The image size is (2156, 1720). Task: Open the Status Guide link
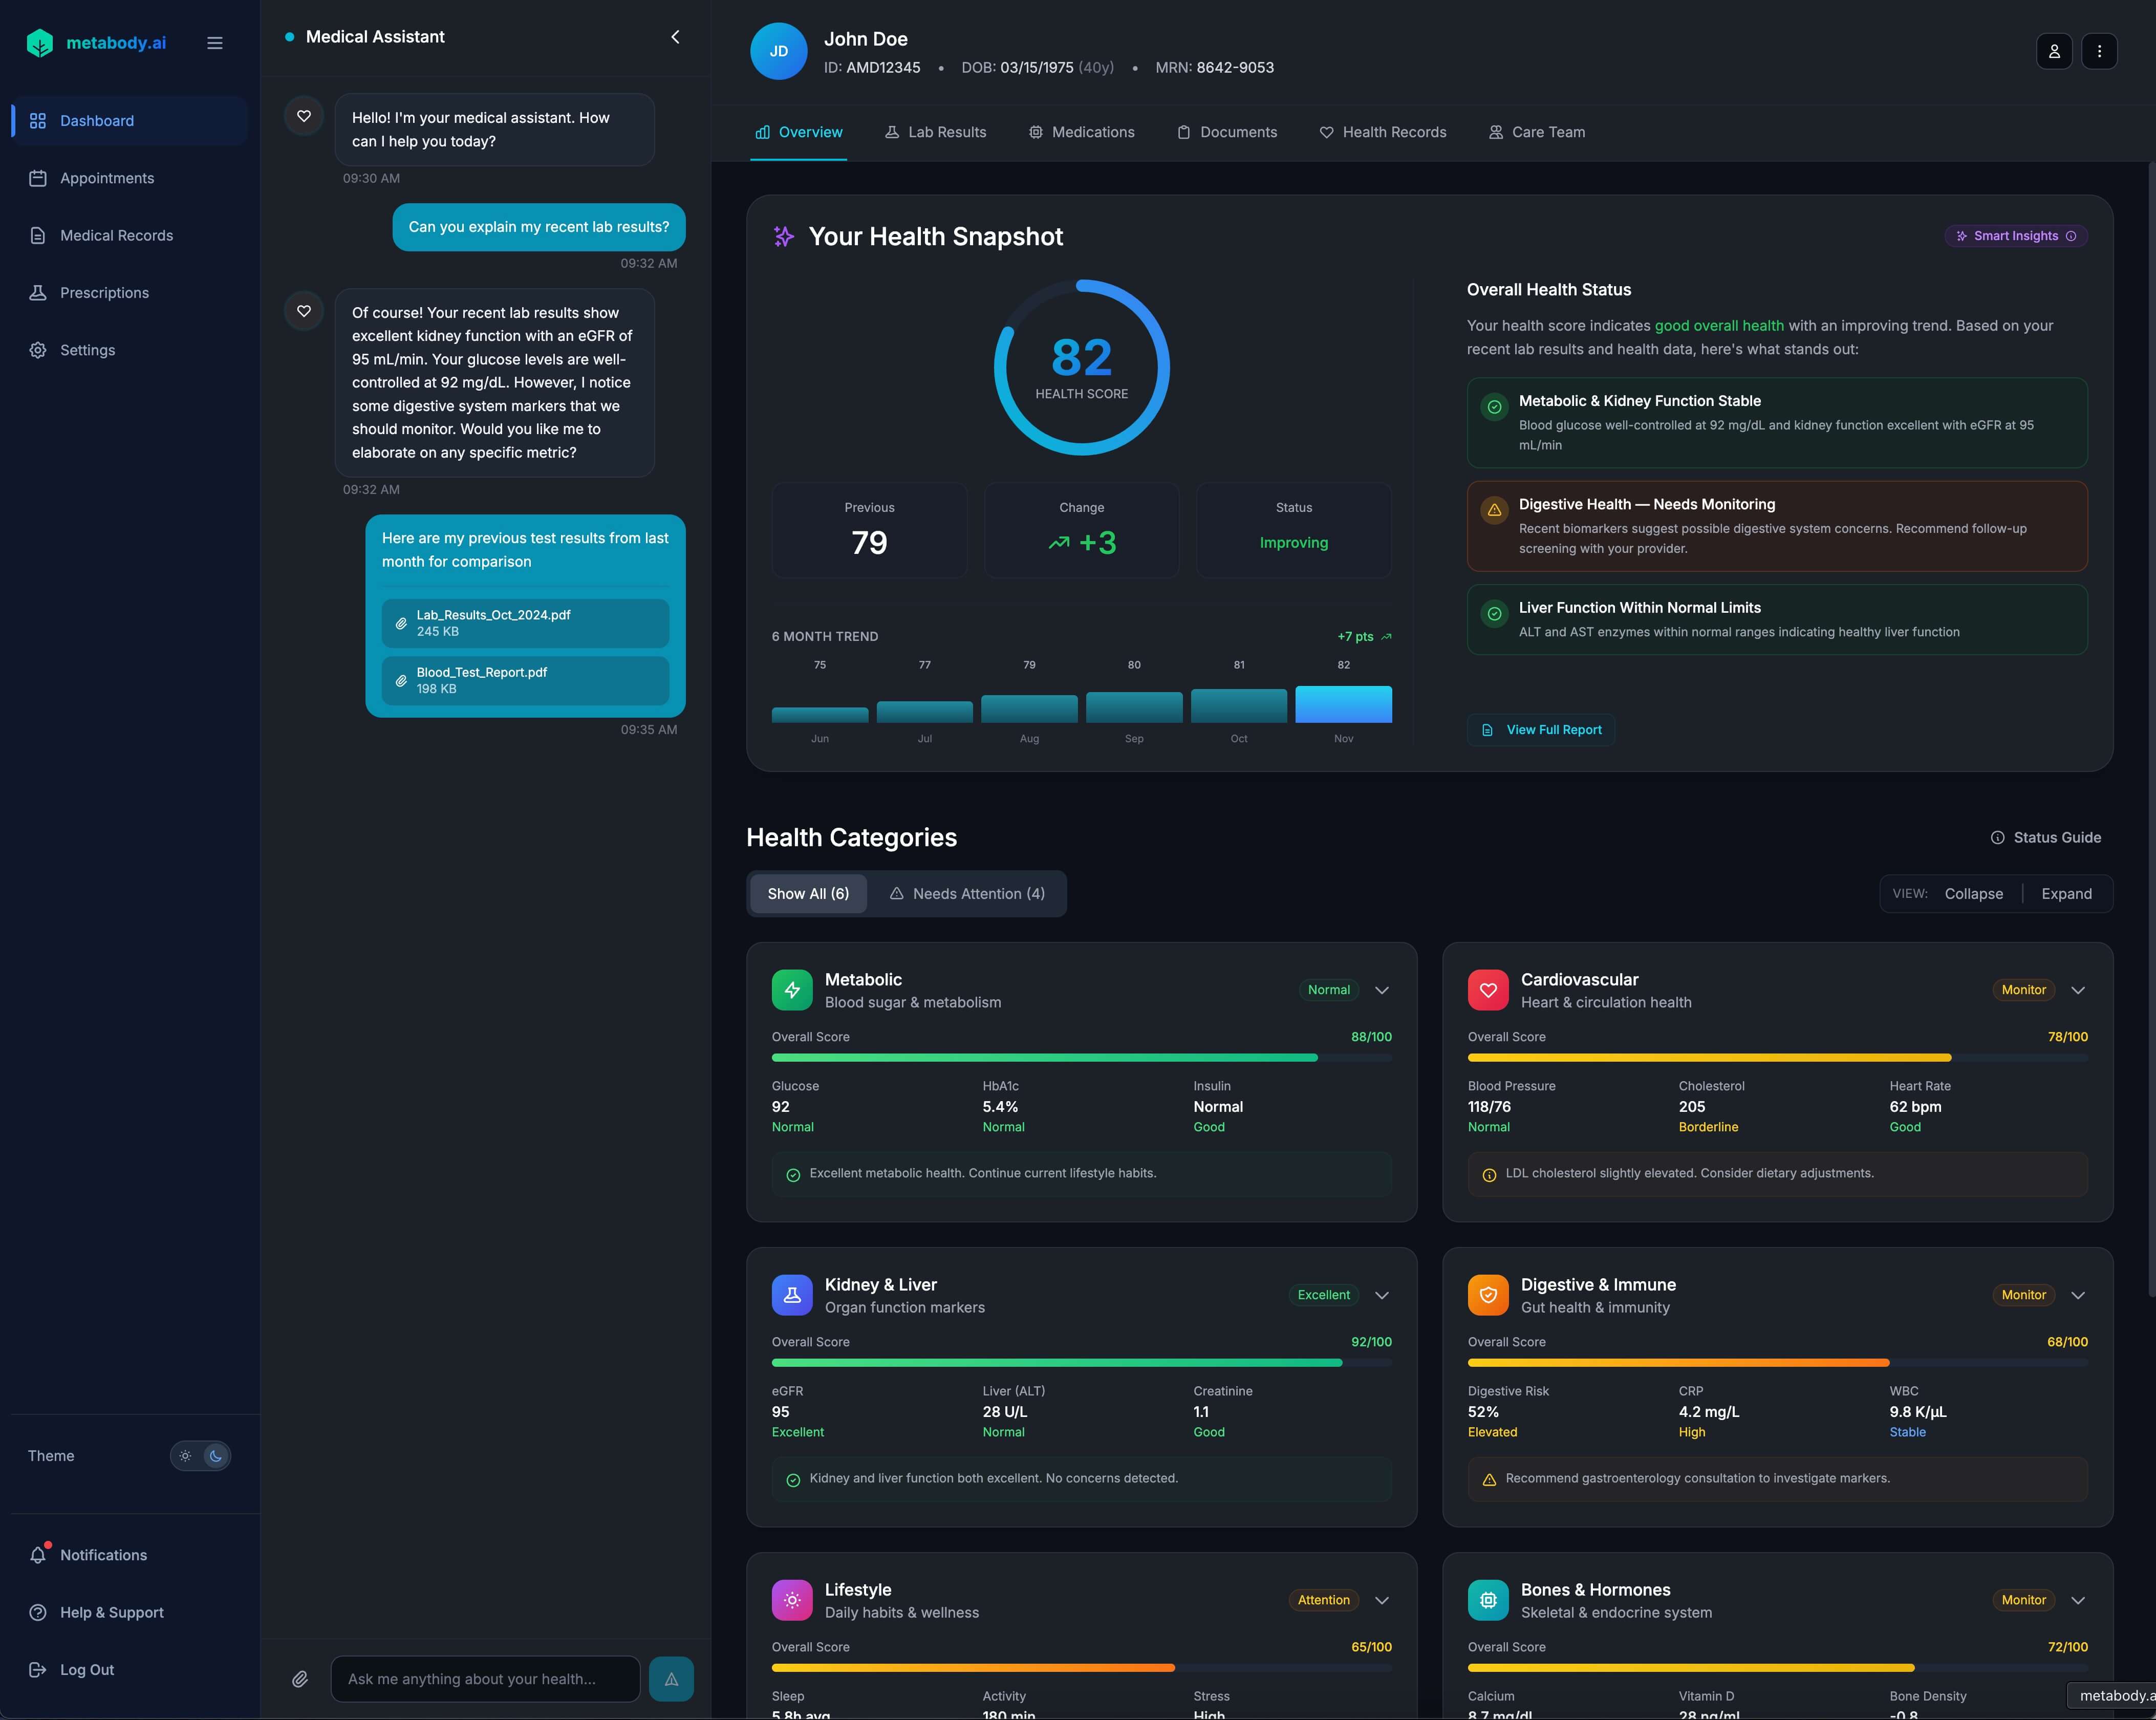pos(2045,837)
